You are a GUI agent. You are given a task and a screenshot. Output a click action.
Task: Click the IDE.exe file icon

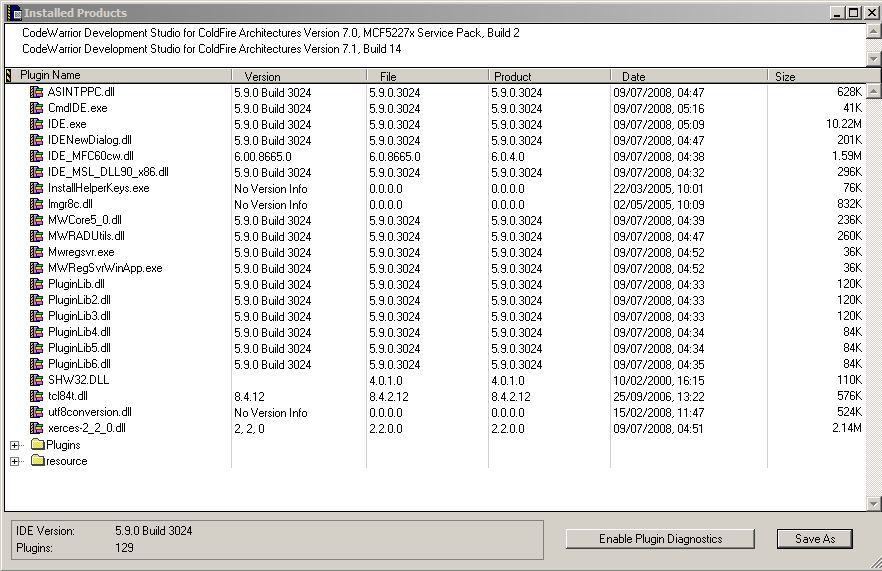[37, 124]
